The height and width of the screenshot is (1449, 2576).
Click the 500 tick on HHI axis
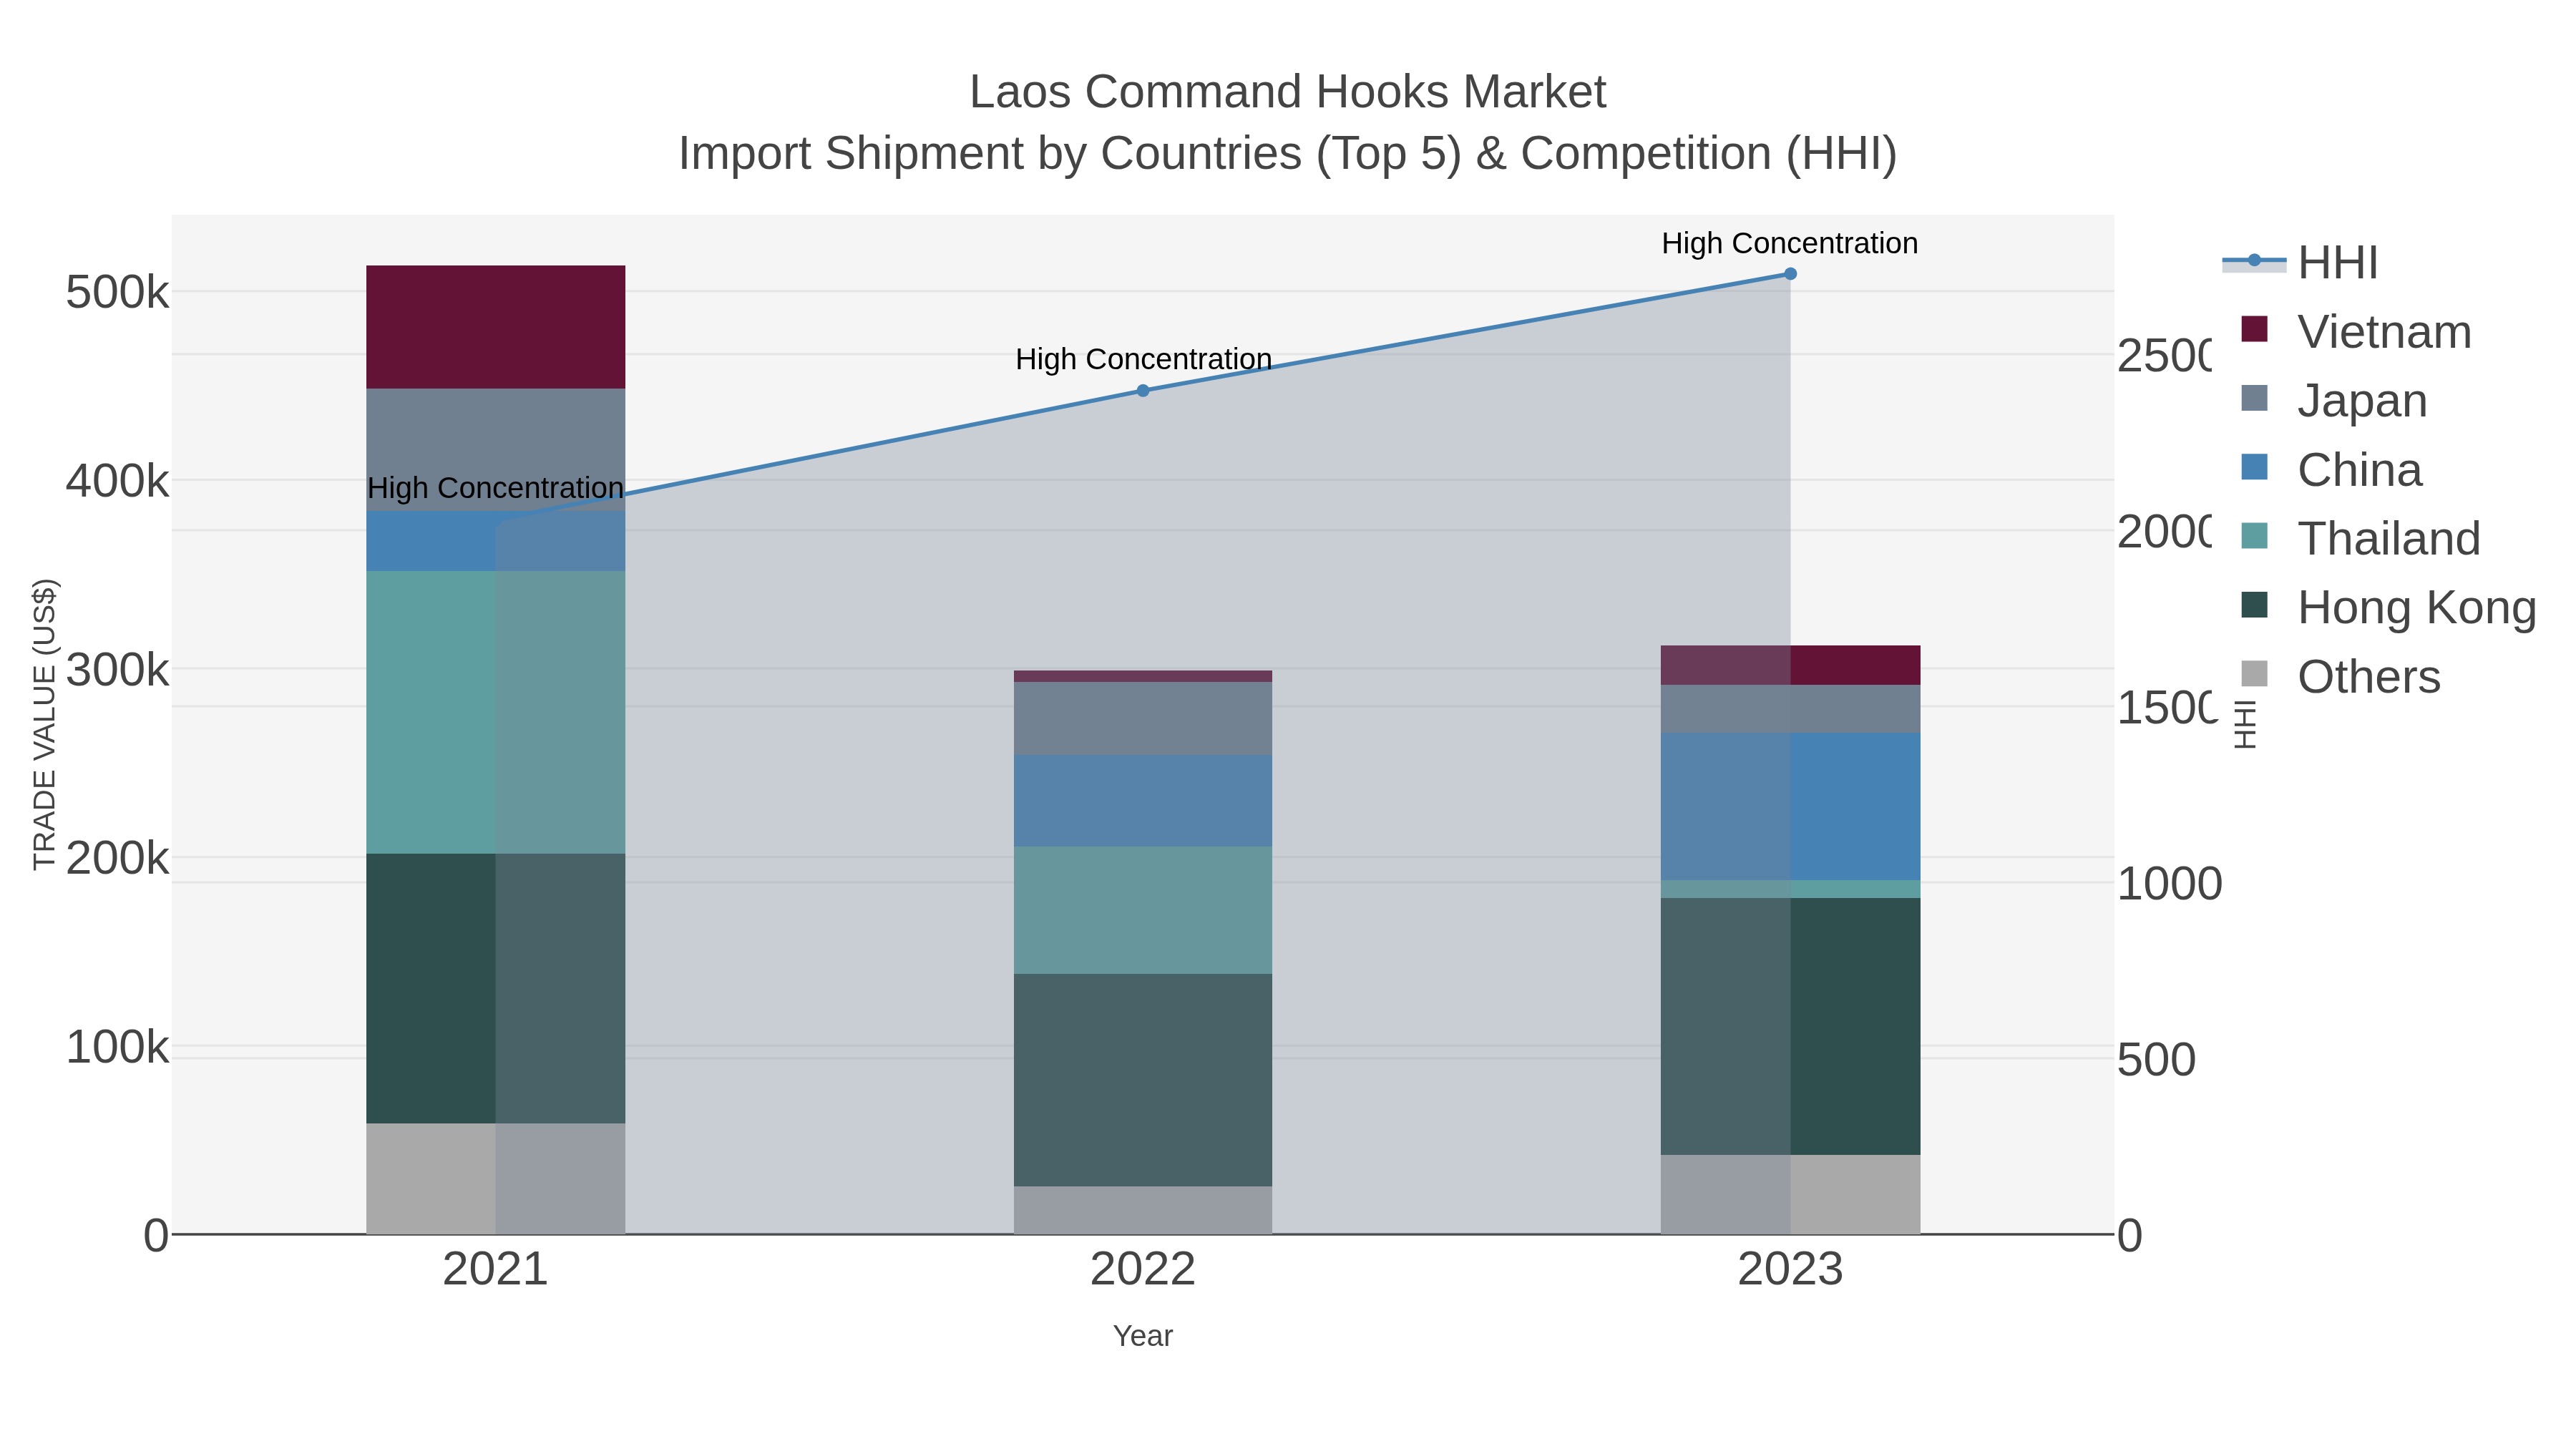(2156, 1060)
